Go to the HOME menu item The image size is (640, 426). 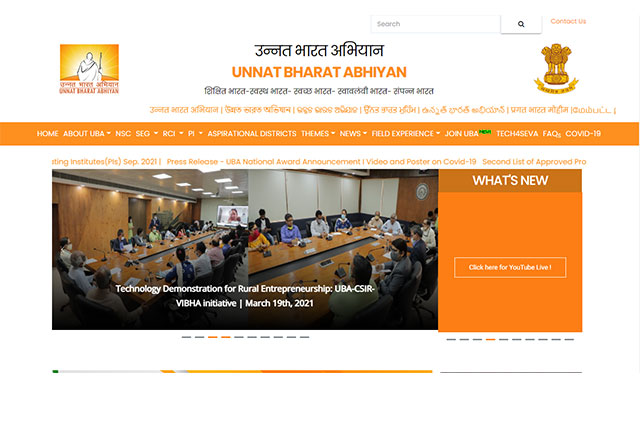point(47,133)
